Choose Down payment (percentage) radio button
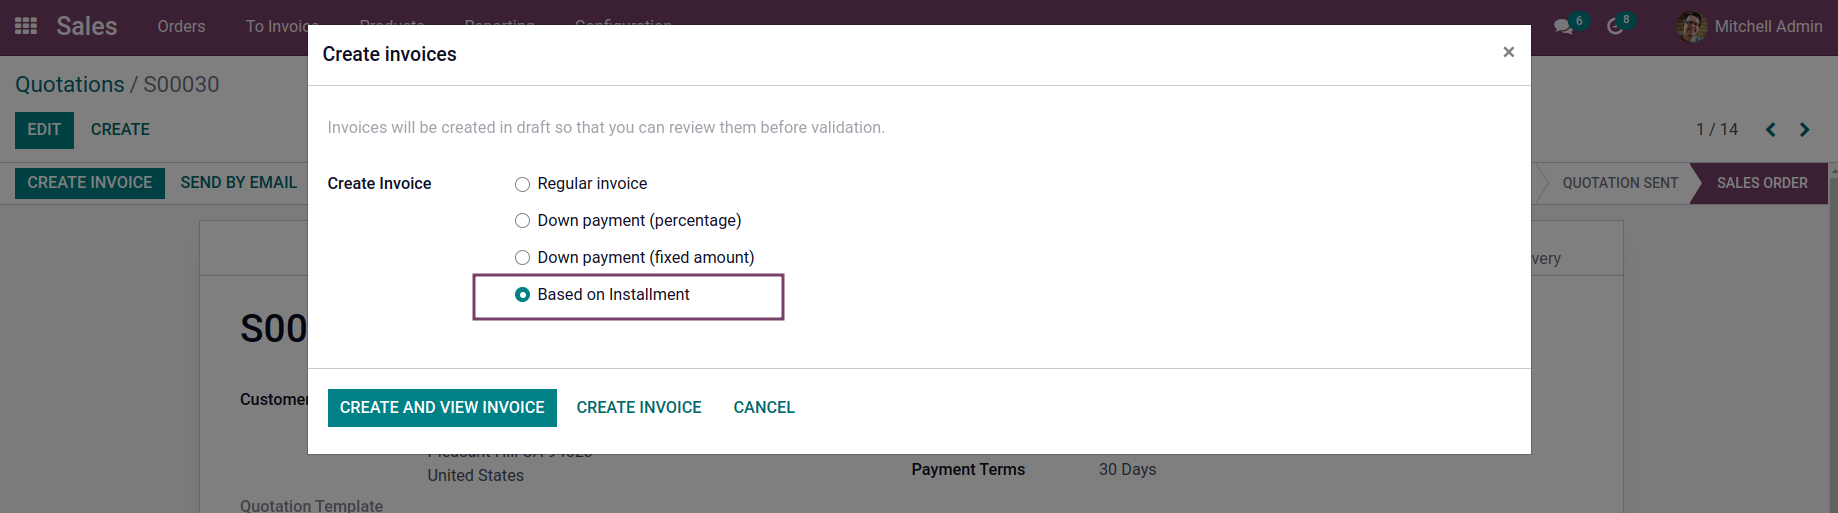The image size is (1838, 513). (x=522, y=221)
